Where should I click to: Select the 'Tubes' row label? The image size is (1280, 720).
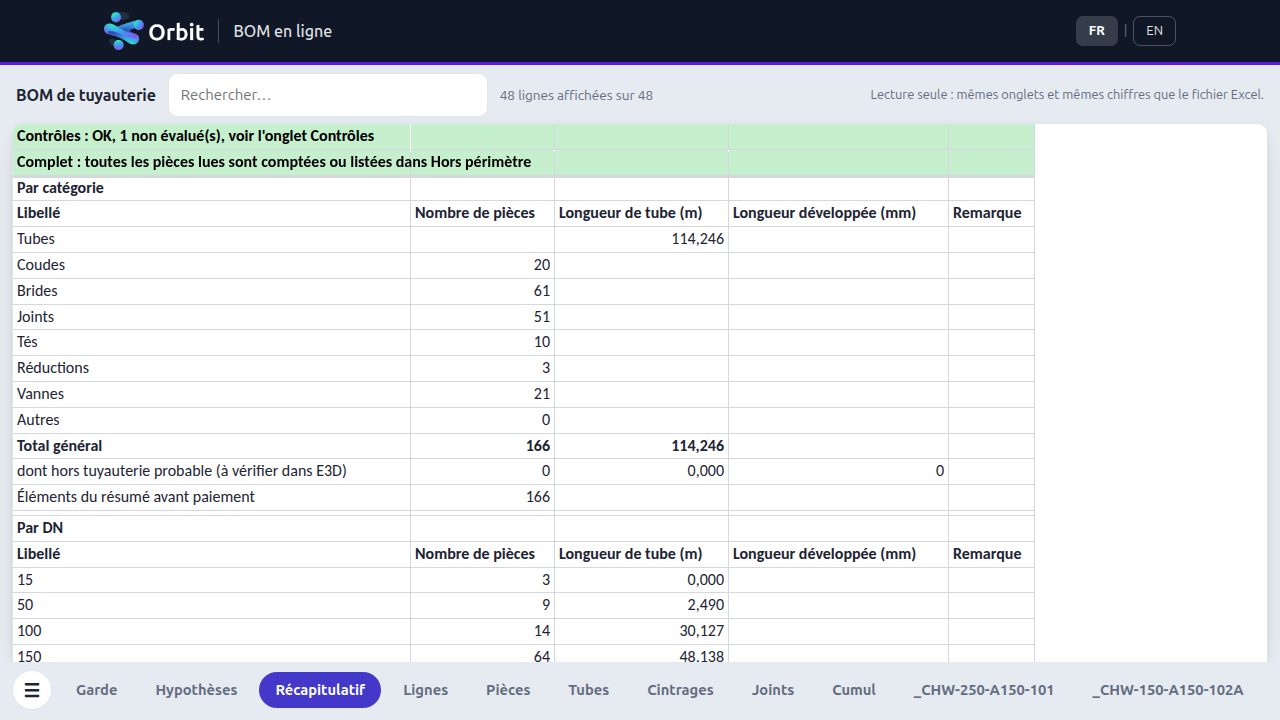point(36,239)
